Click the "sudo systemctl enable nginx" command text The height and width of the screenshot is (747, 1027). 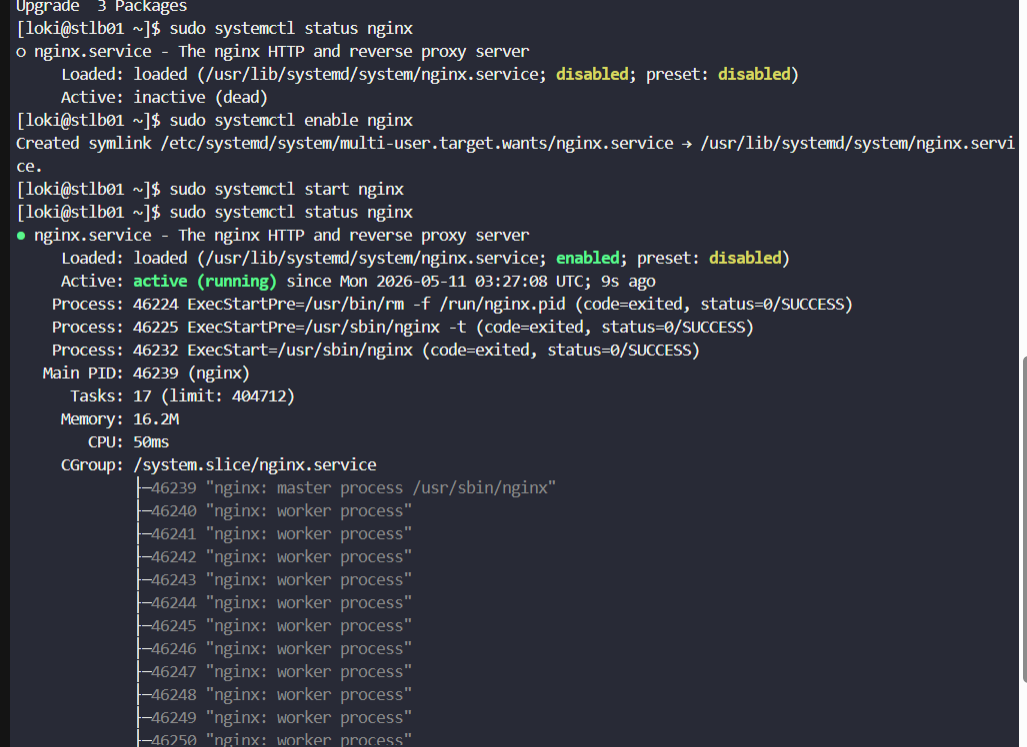point(291,120)
